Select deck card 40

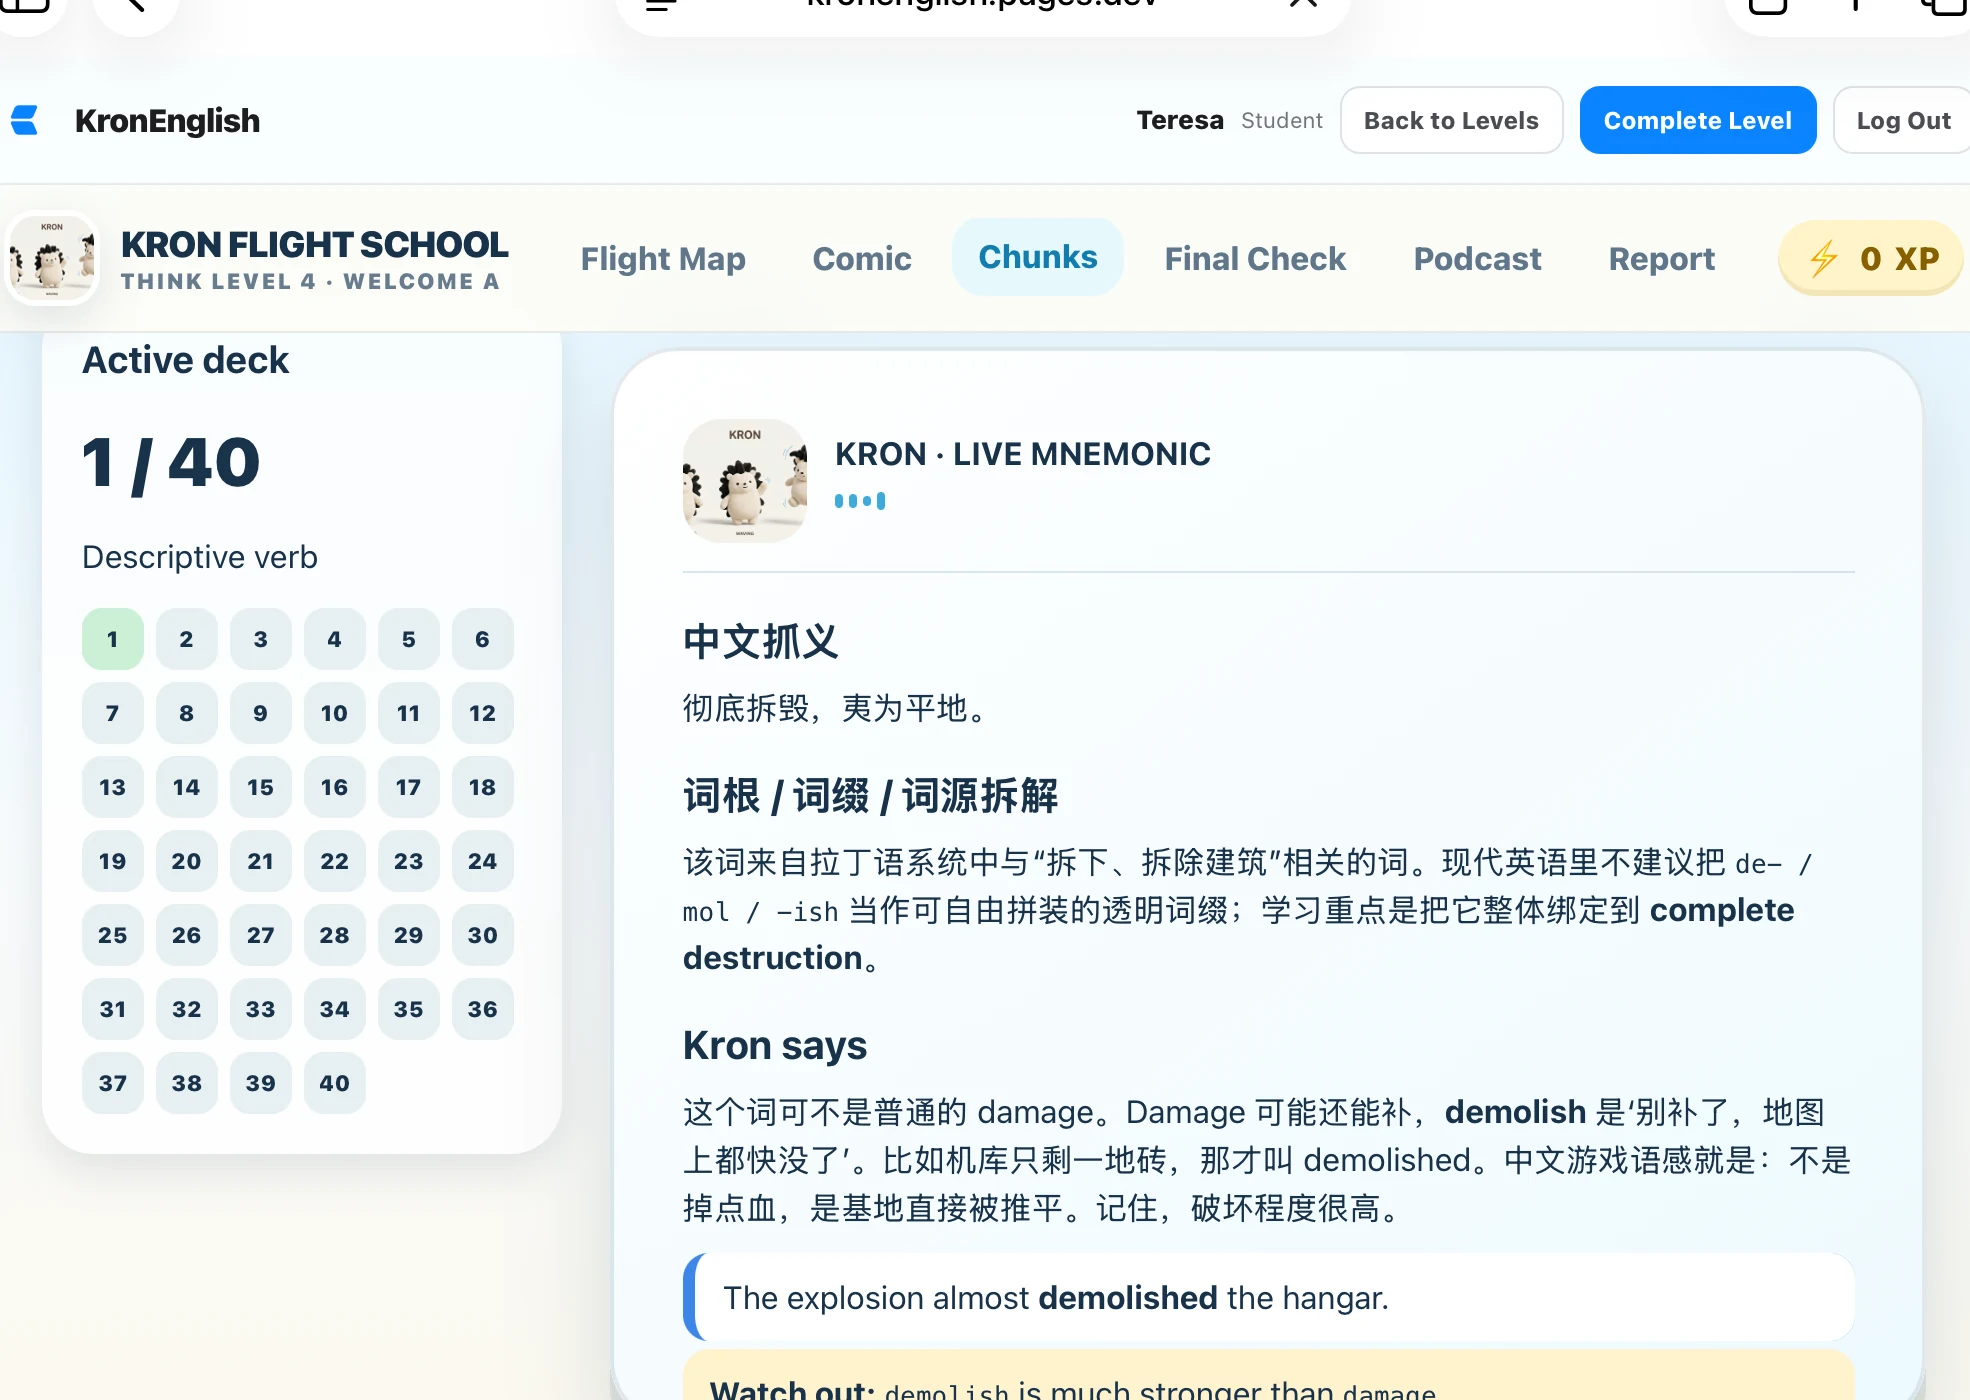pos(335,1083)
